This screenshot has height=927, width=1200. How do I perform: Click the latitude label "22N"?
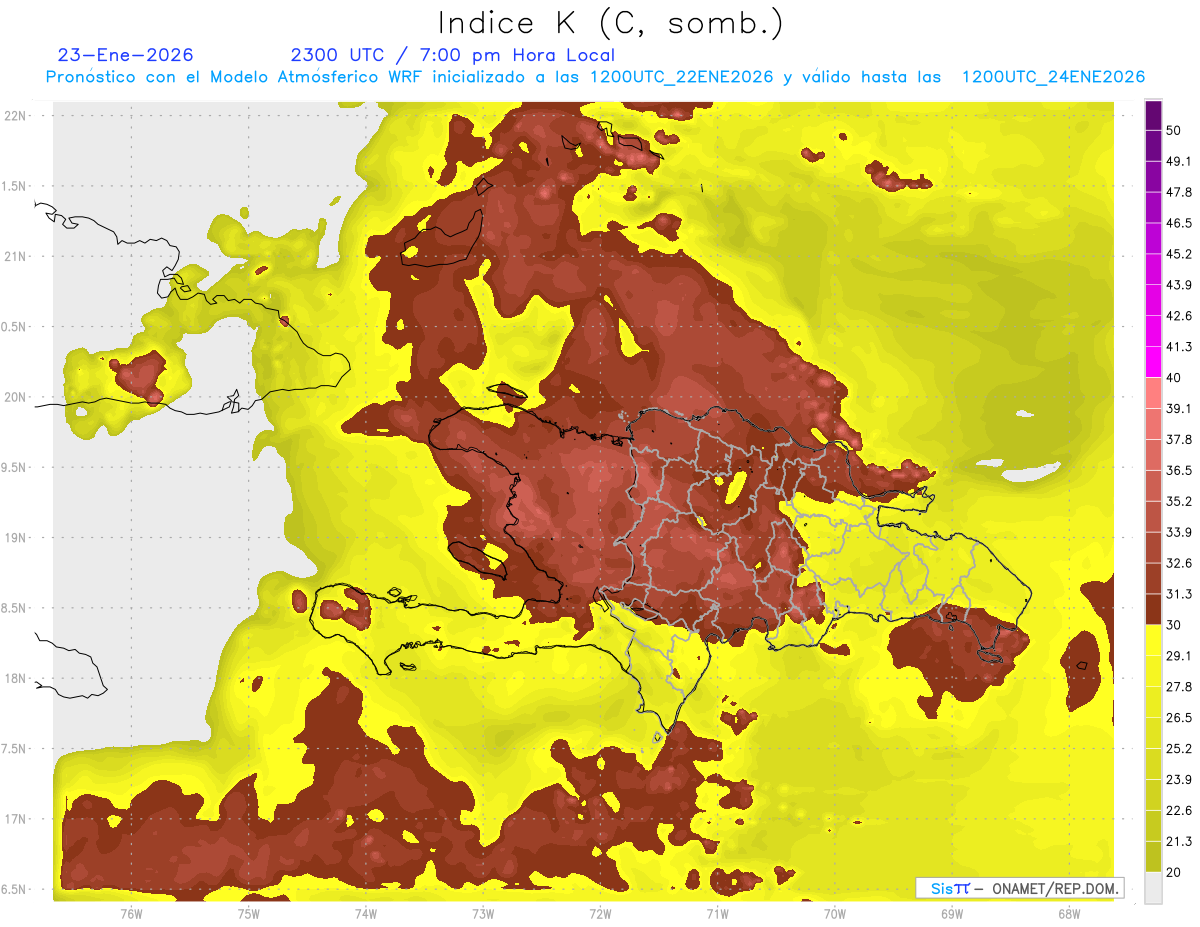click(x=14, y=116)
